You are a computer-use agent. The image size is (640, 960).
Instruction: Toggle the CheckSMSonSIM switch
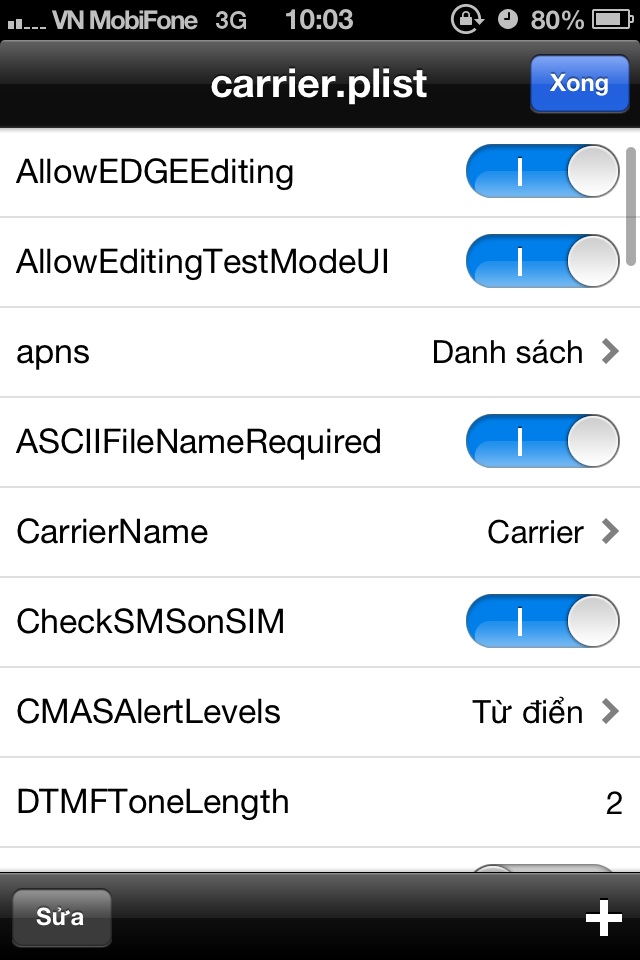coord(543,621)
